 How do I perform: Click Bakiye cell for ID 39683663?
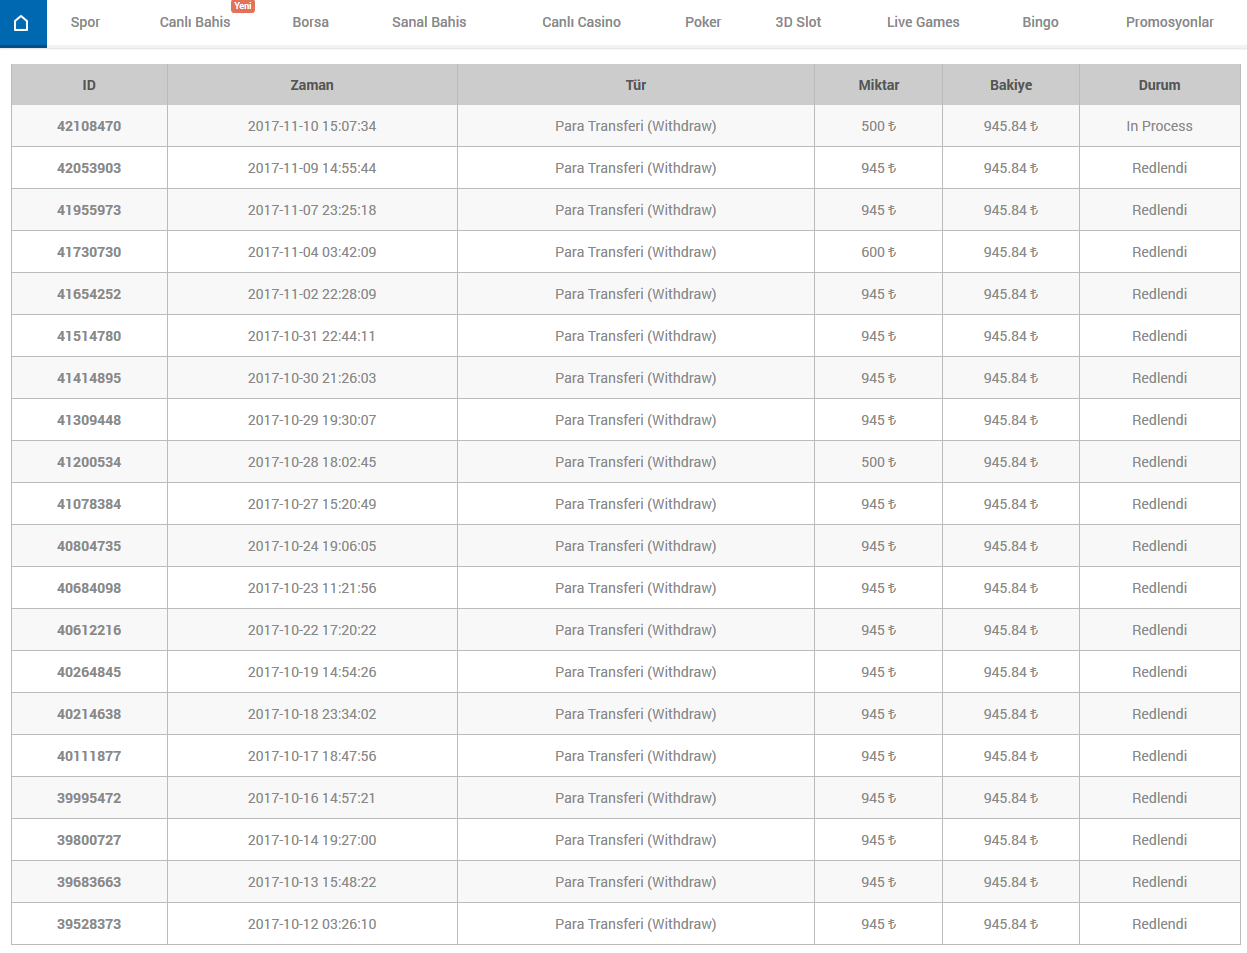click(1011, 882)
